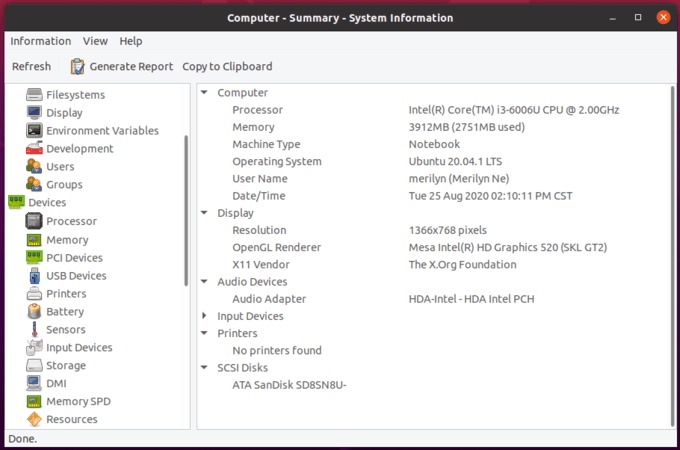Click the Users icon
680x450 pixels.
point(34,166)
